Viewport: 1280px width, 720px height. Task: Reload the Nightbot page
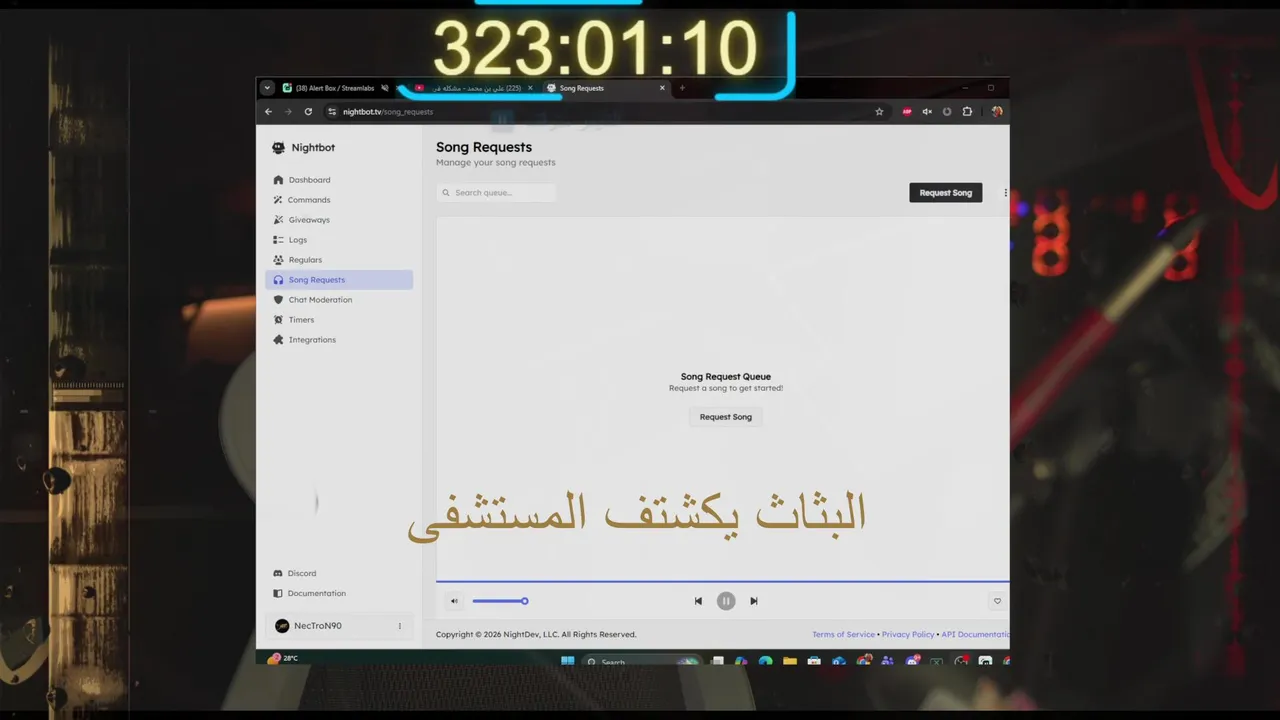coord(308,112)
